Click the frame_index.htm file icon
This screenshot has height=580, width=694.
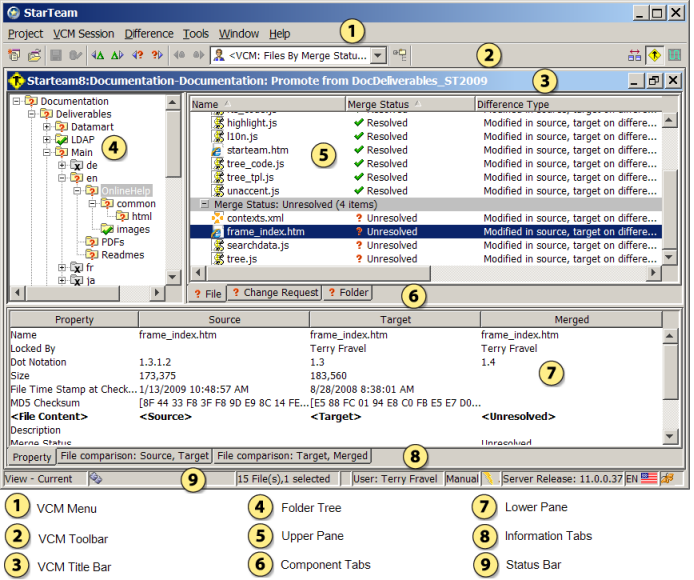coord(217,231)
